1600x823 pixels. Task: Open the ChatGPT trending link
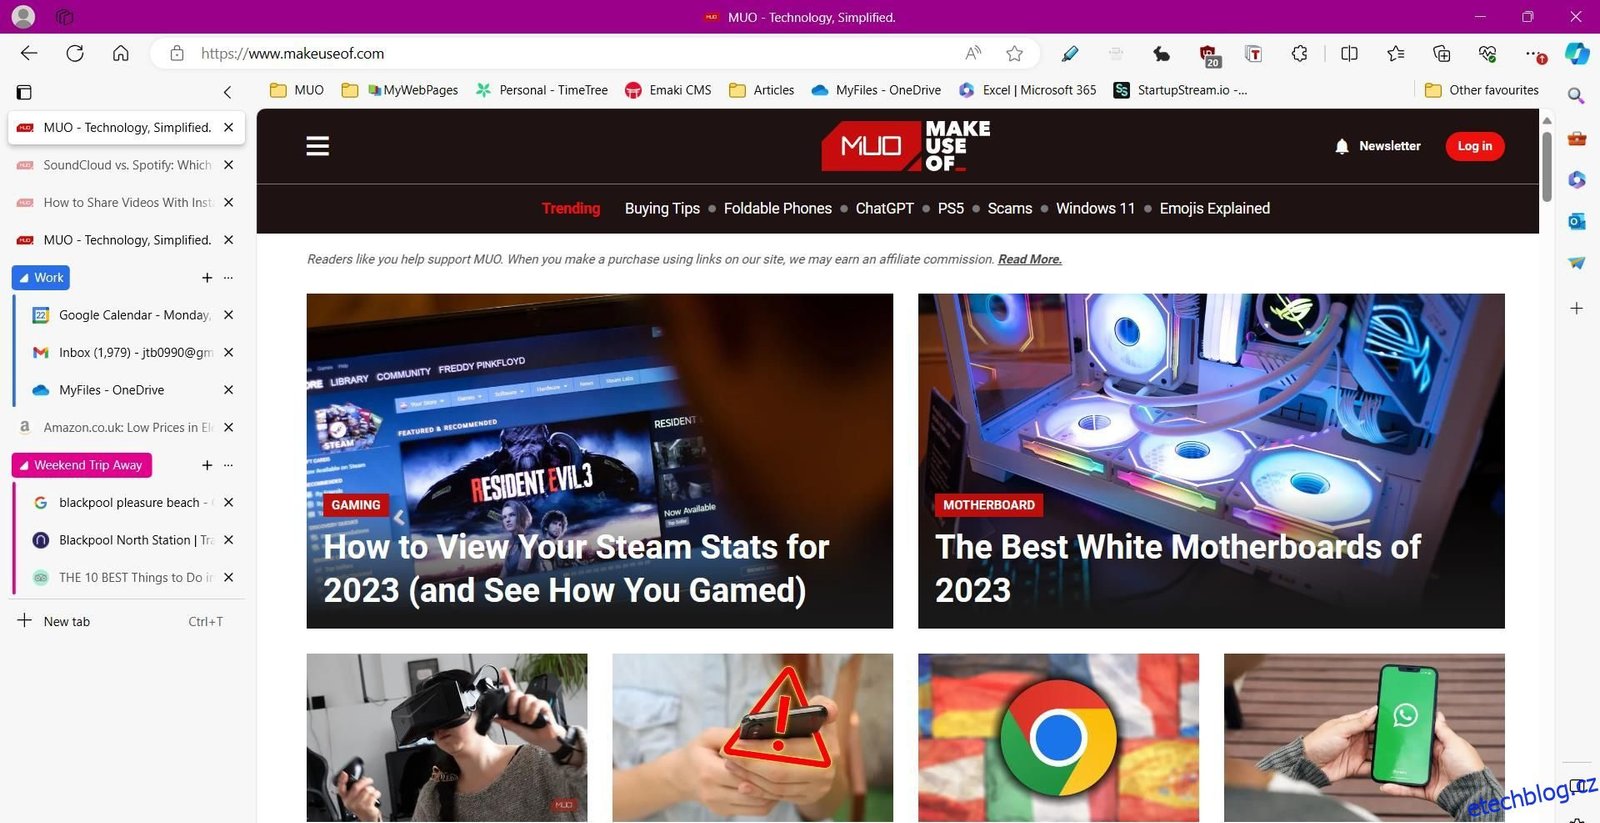[884, 208]
